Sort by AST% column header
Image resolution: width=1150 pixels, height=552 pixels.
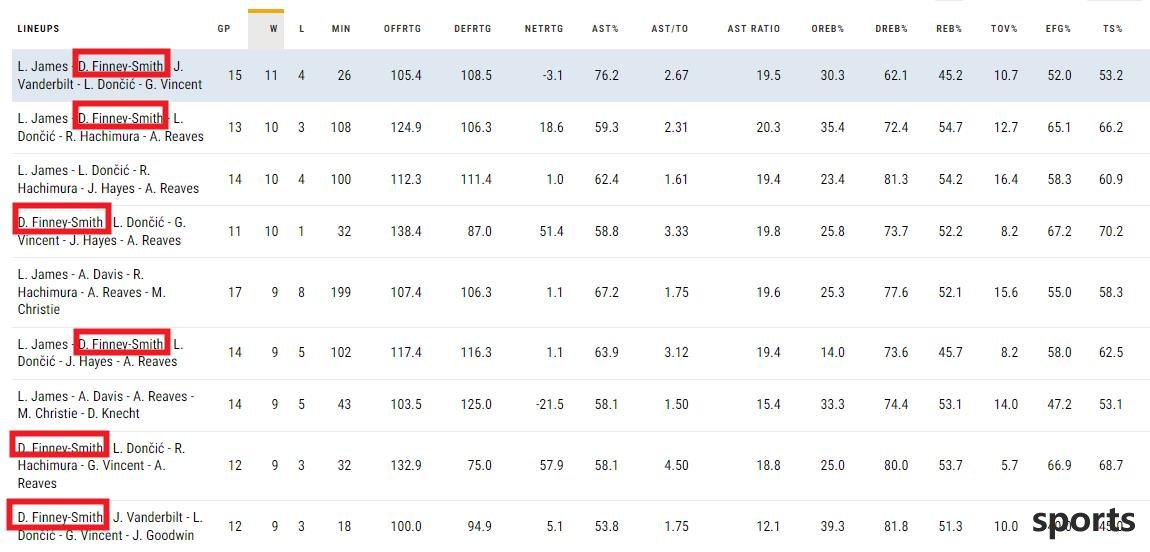(x=605, y=29)
